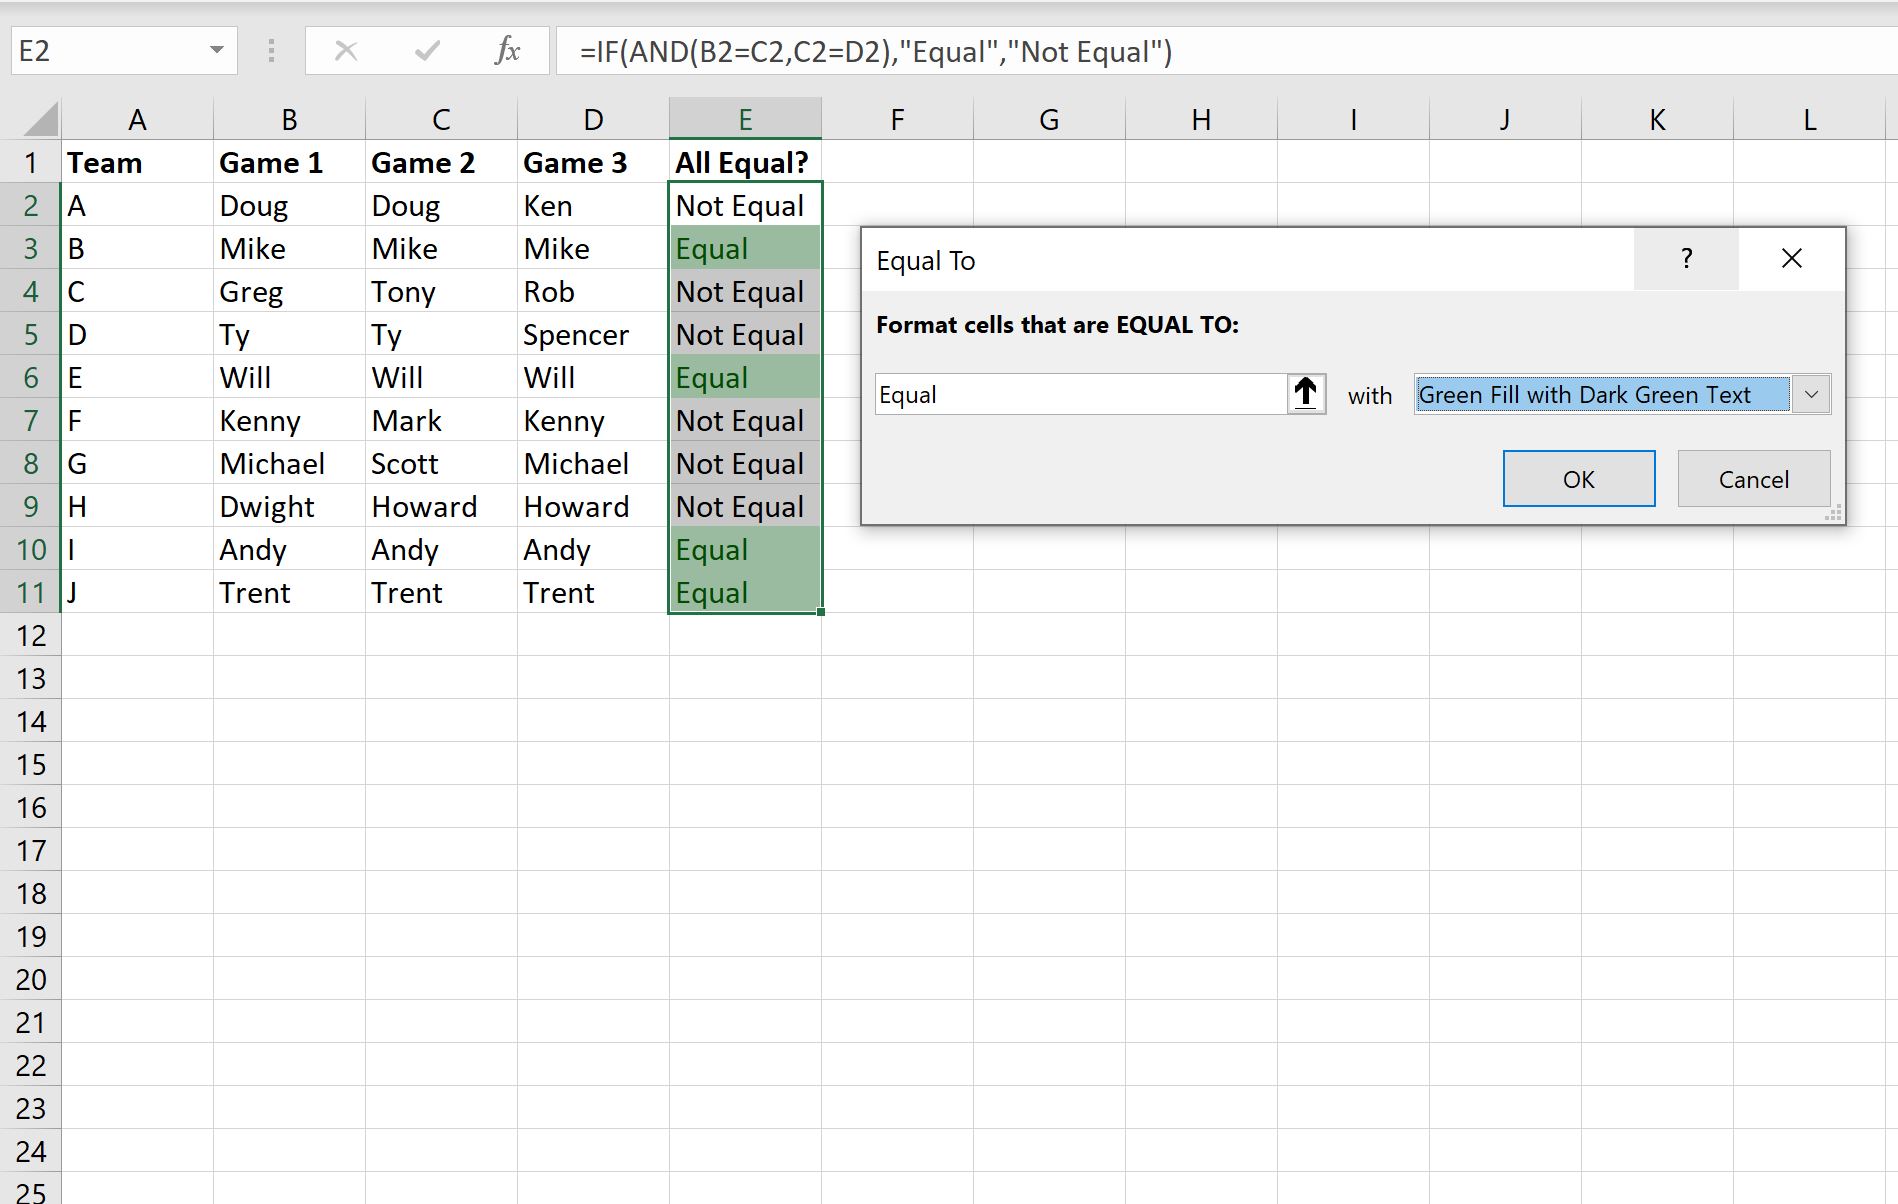This screenshot has height=1204, width=1898.
Task: Click the formula text in the formula bar
Action: coord(875,51)
